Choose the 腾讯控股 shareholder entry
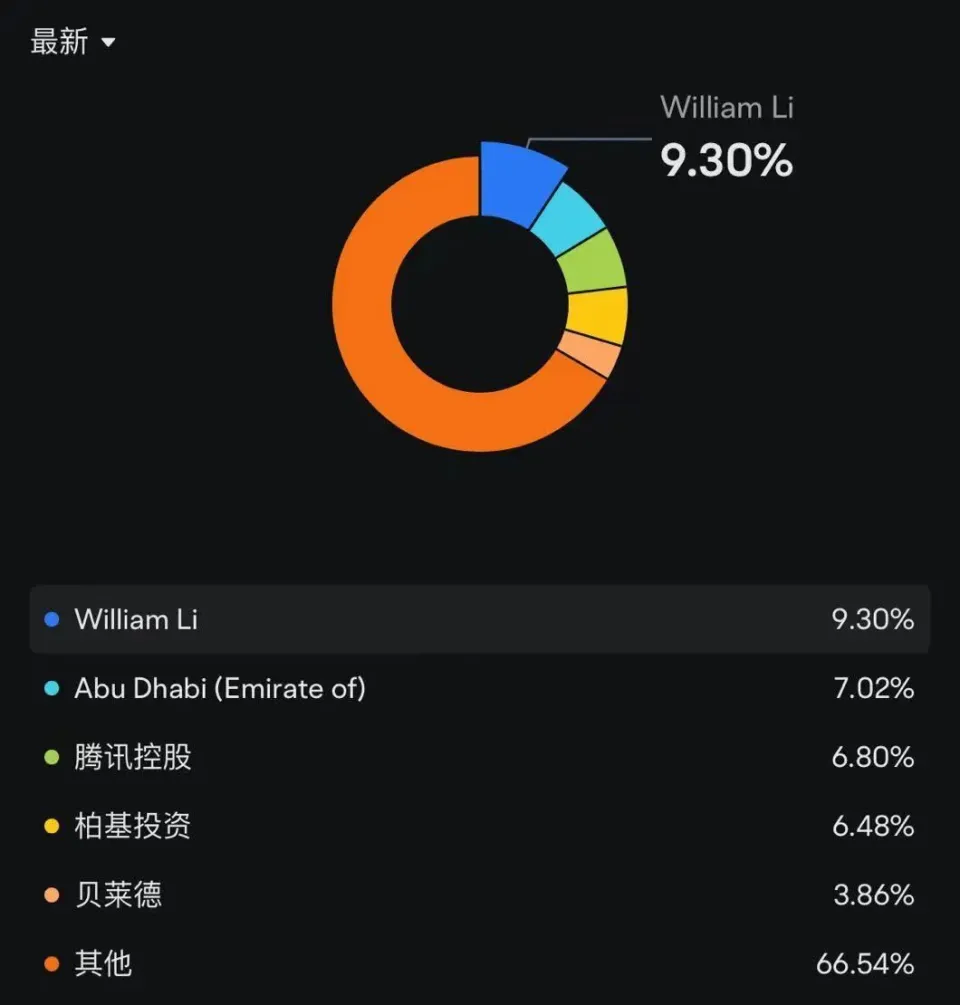 point(480,757)
